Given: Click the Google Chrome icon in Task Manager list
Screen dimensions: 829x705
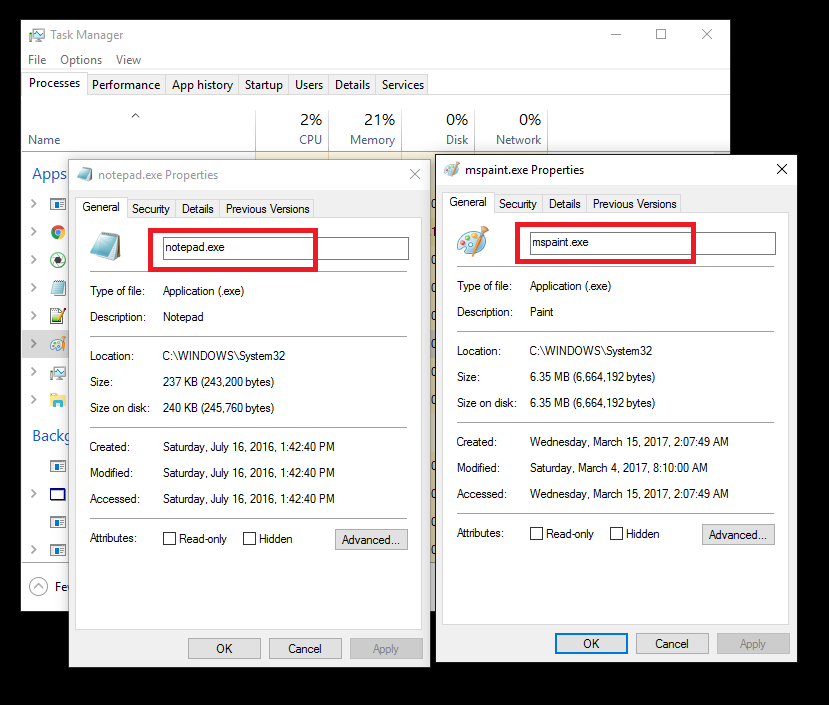Looking at the screenshot, I should [x=58, y=232].
